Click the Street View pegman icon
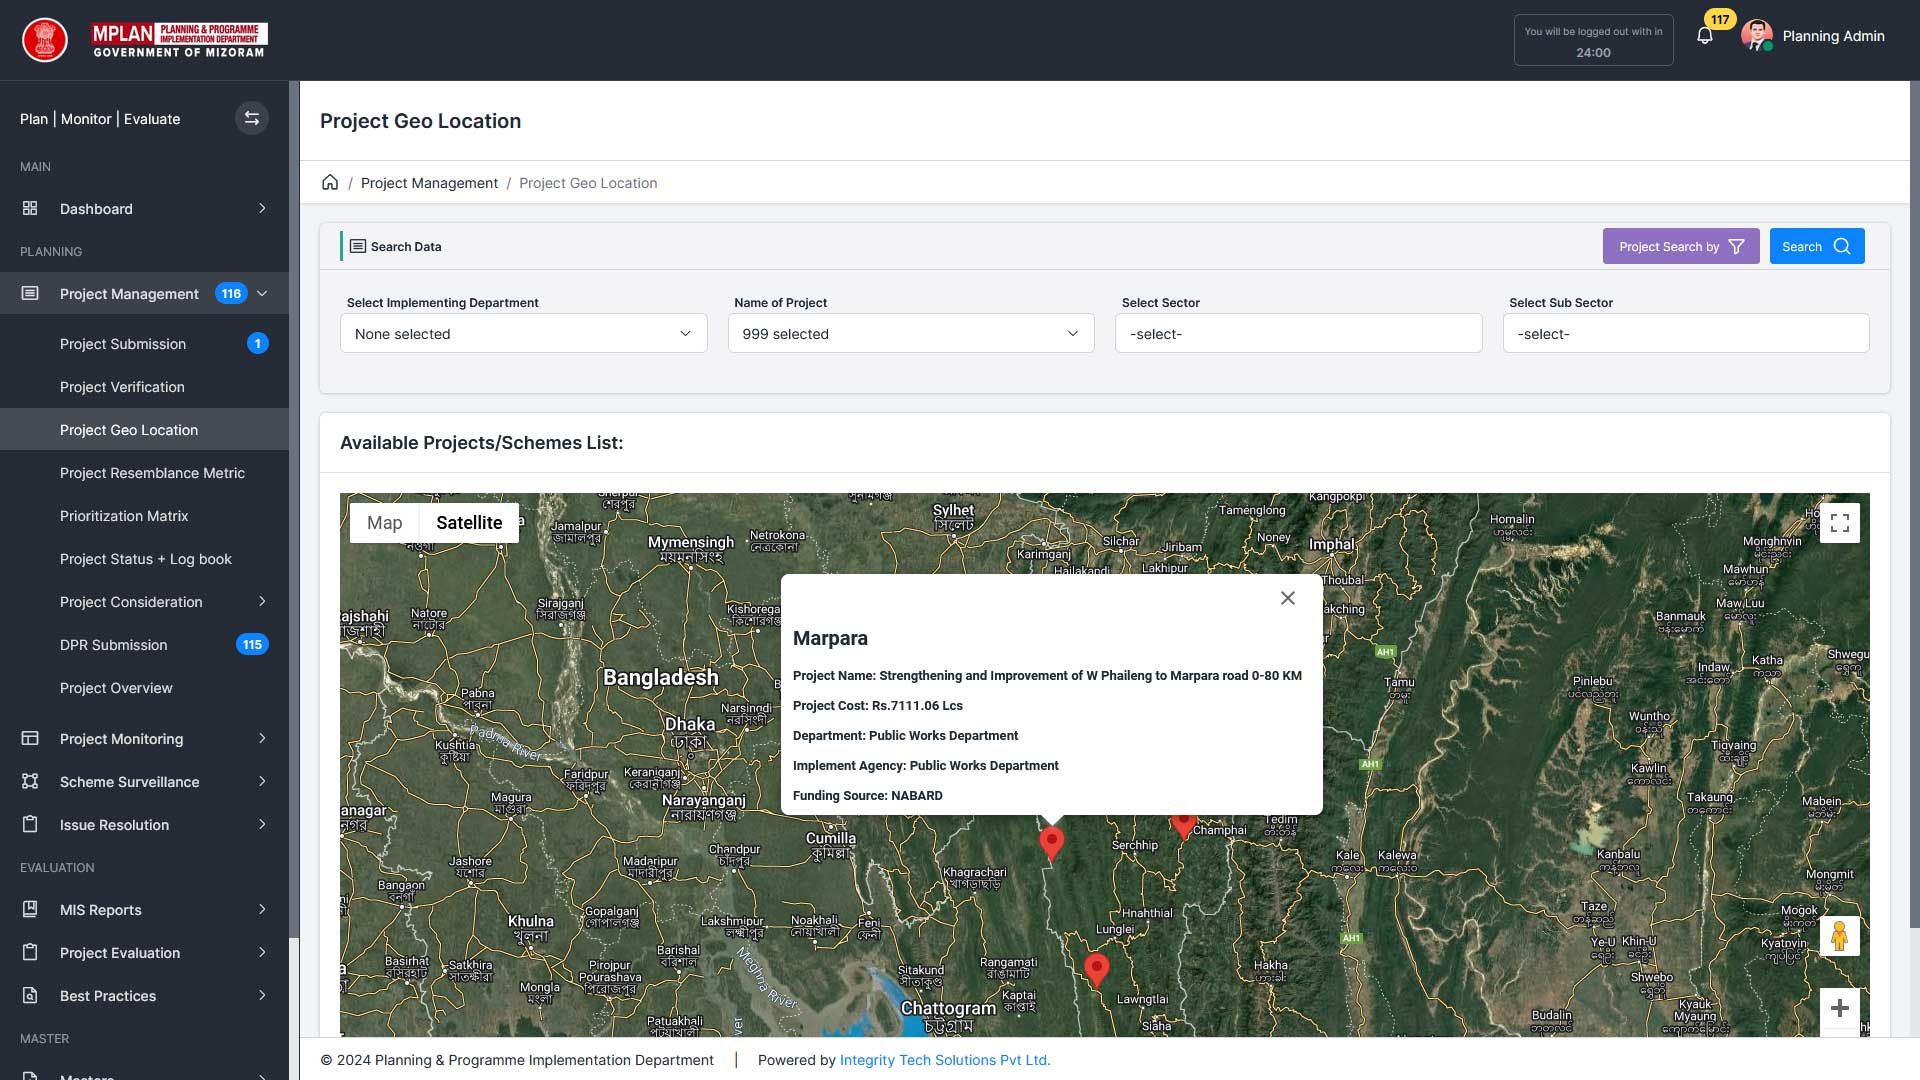 [1839, 936]
